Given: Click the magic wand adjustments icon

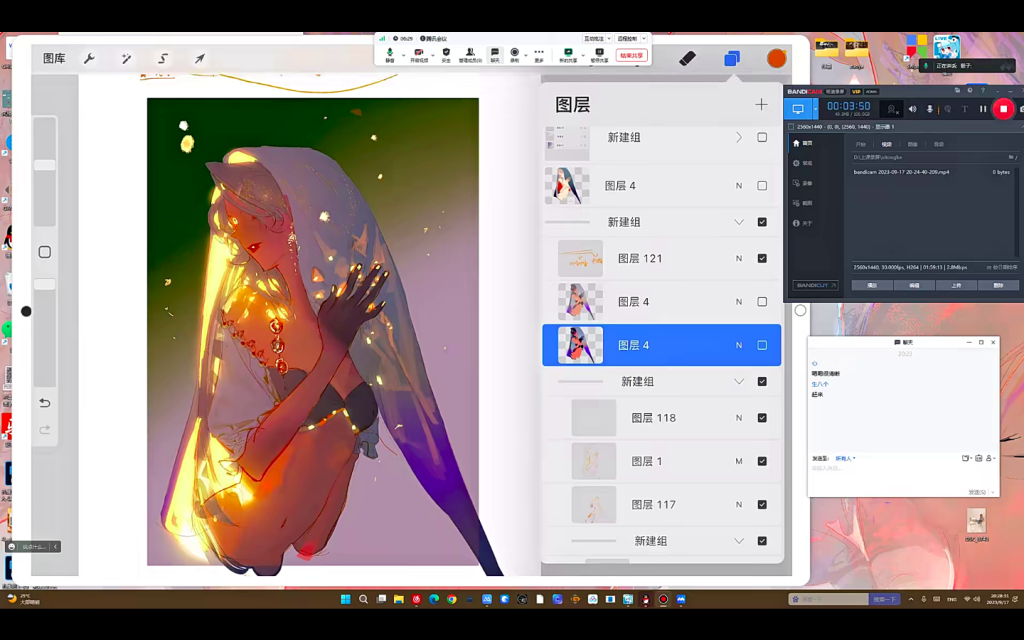Looking at the screenshot, I should pos(125,58).
